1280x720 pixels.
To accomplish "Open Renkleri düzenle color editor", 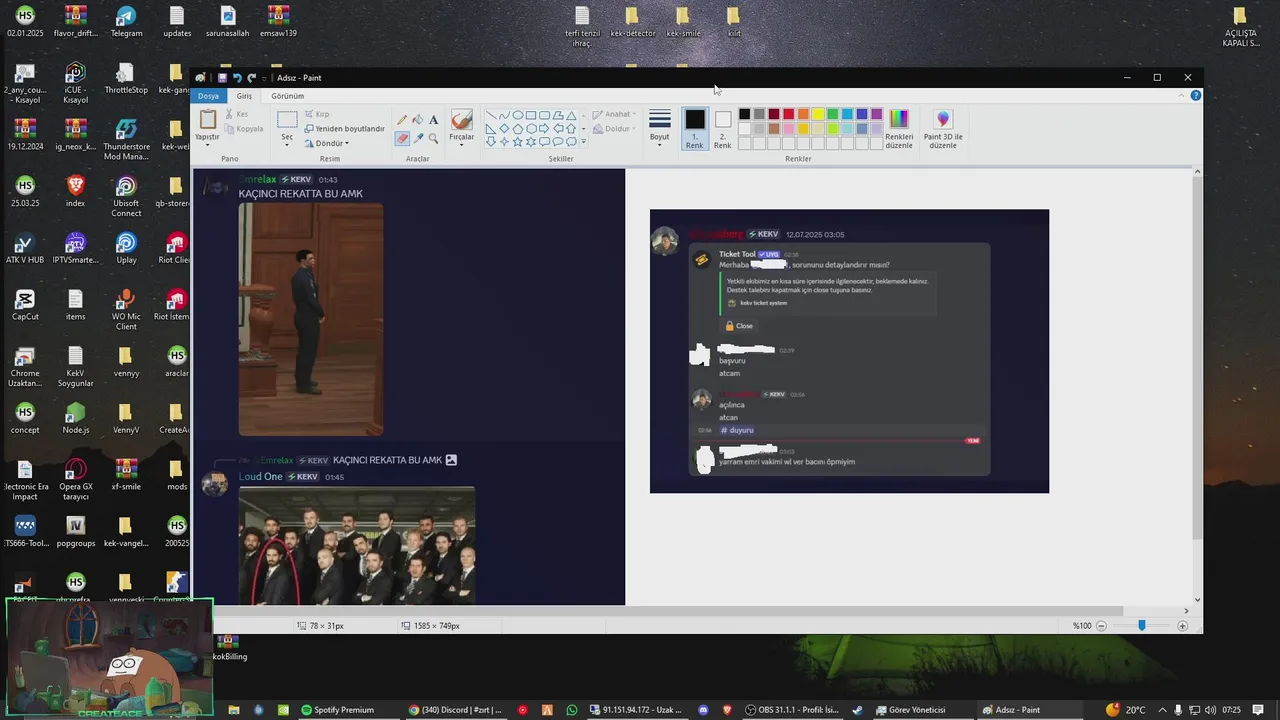I will pyautogui.click(x=899, y=128).
